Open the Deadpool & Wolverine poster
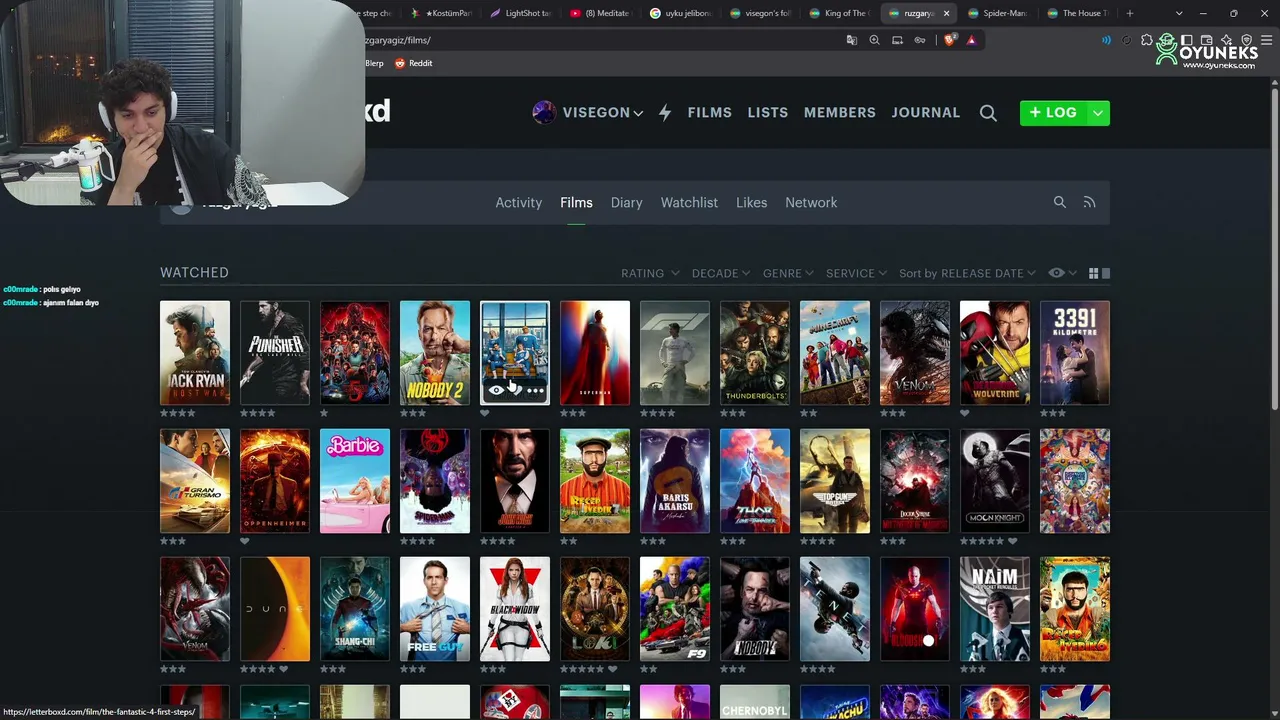The height and width of the screenshot is (720, 1280). [x=995, y=353]
